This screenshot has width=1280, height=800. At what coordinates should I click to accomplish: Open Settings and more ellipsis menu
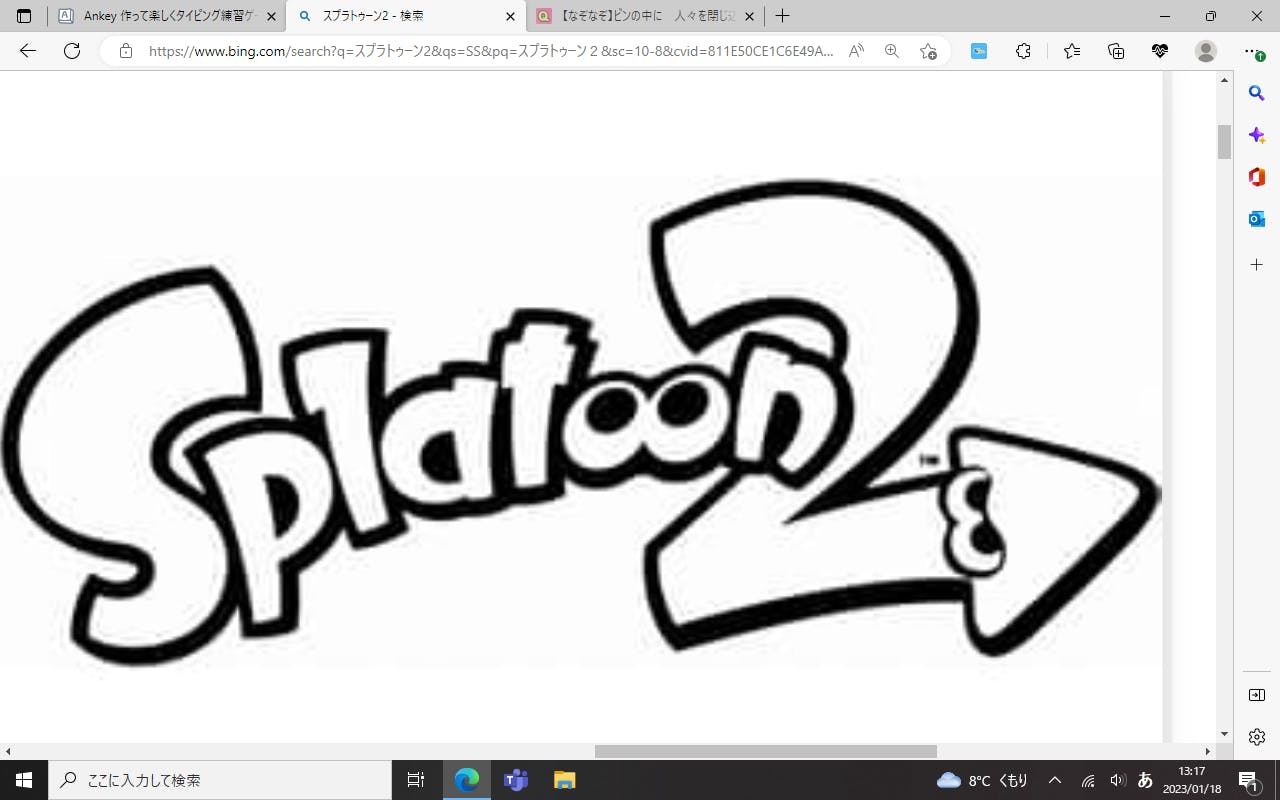click(x=1250, y=51)
